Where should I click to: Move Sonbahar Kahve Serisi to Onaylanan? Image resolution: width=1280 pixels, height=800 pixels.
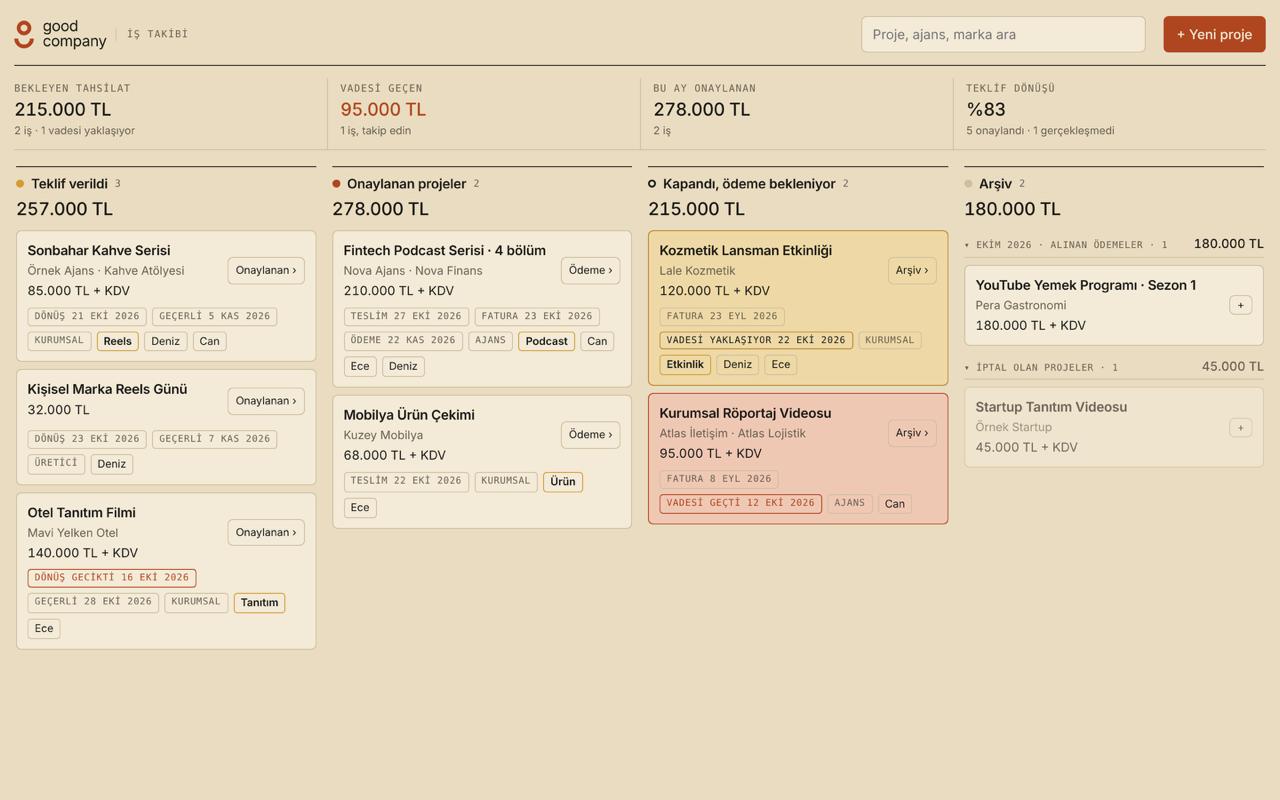266,270
